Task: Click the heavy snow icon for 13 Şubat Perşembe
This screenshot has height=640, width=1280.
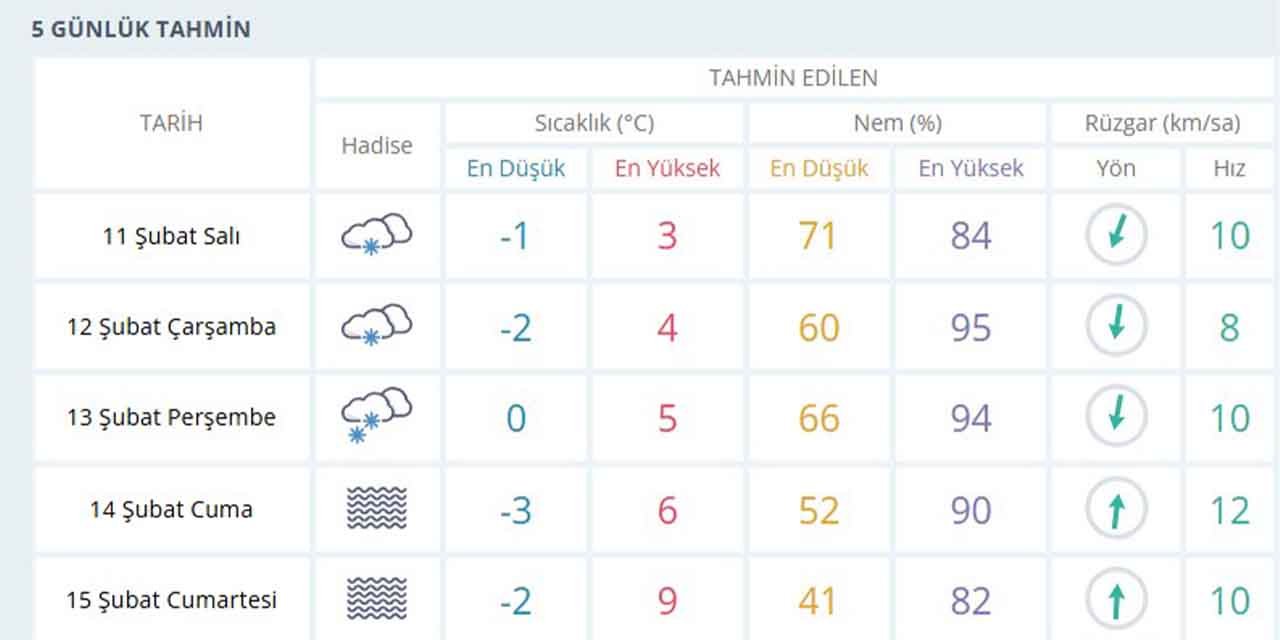Action: [x=376, y=415]
